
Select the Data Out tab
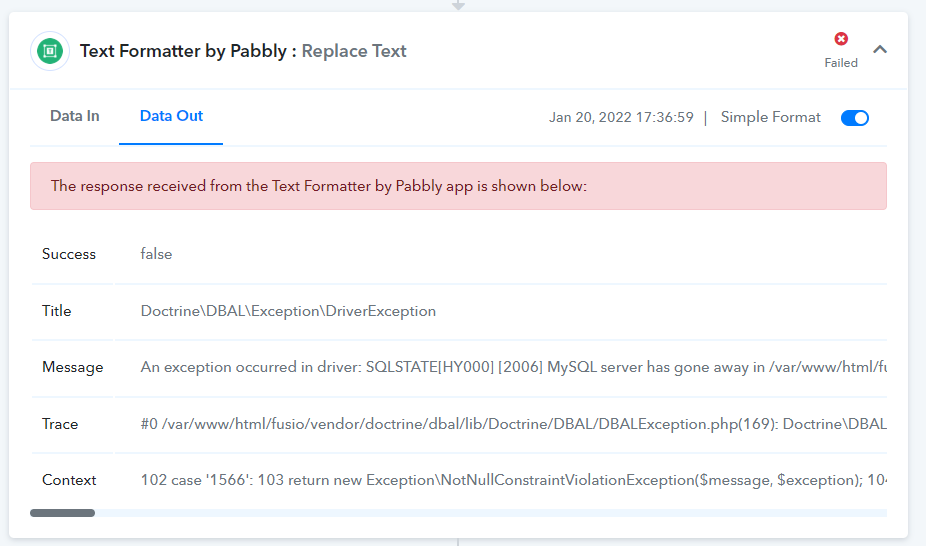(x=171, y=116)
